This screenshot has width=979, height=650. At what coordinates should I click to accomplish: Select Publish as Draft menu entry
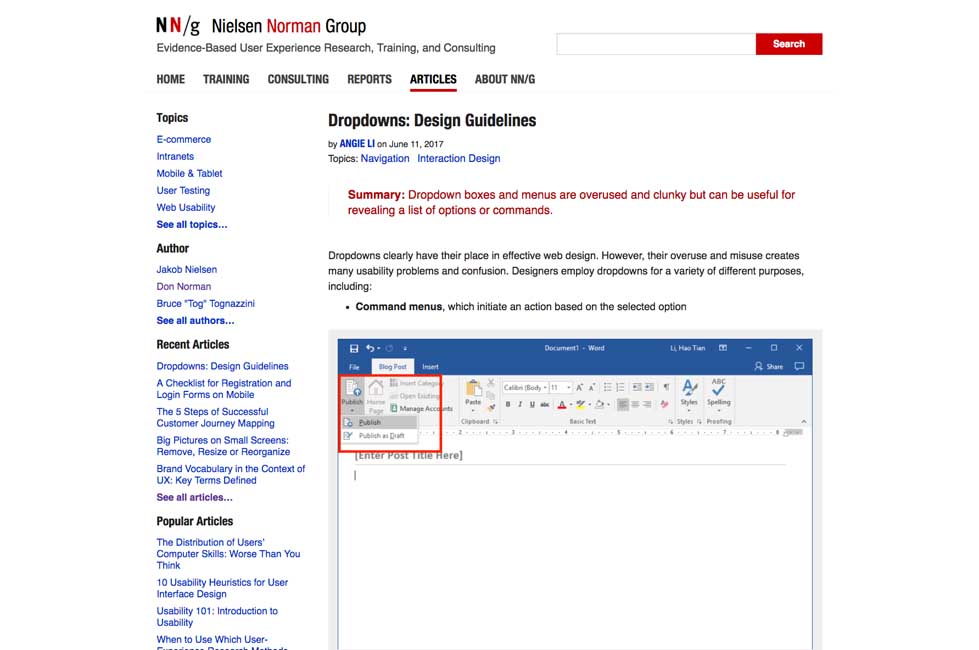tap(381, 436)
